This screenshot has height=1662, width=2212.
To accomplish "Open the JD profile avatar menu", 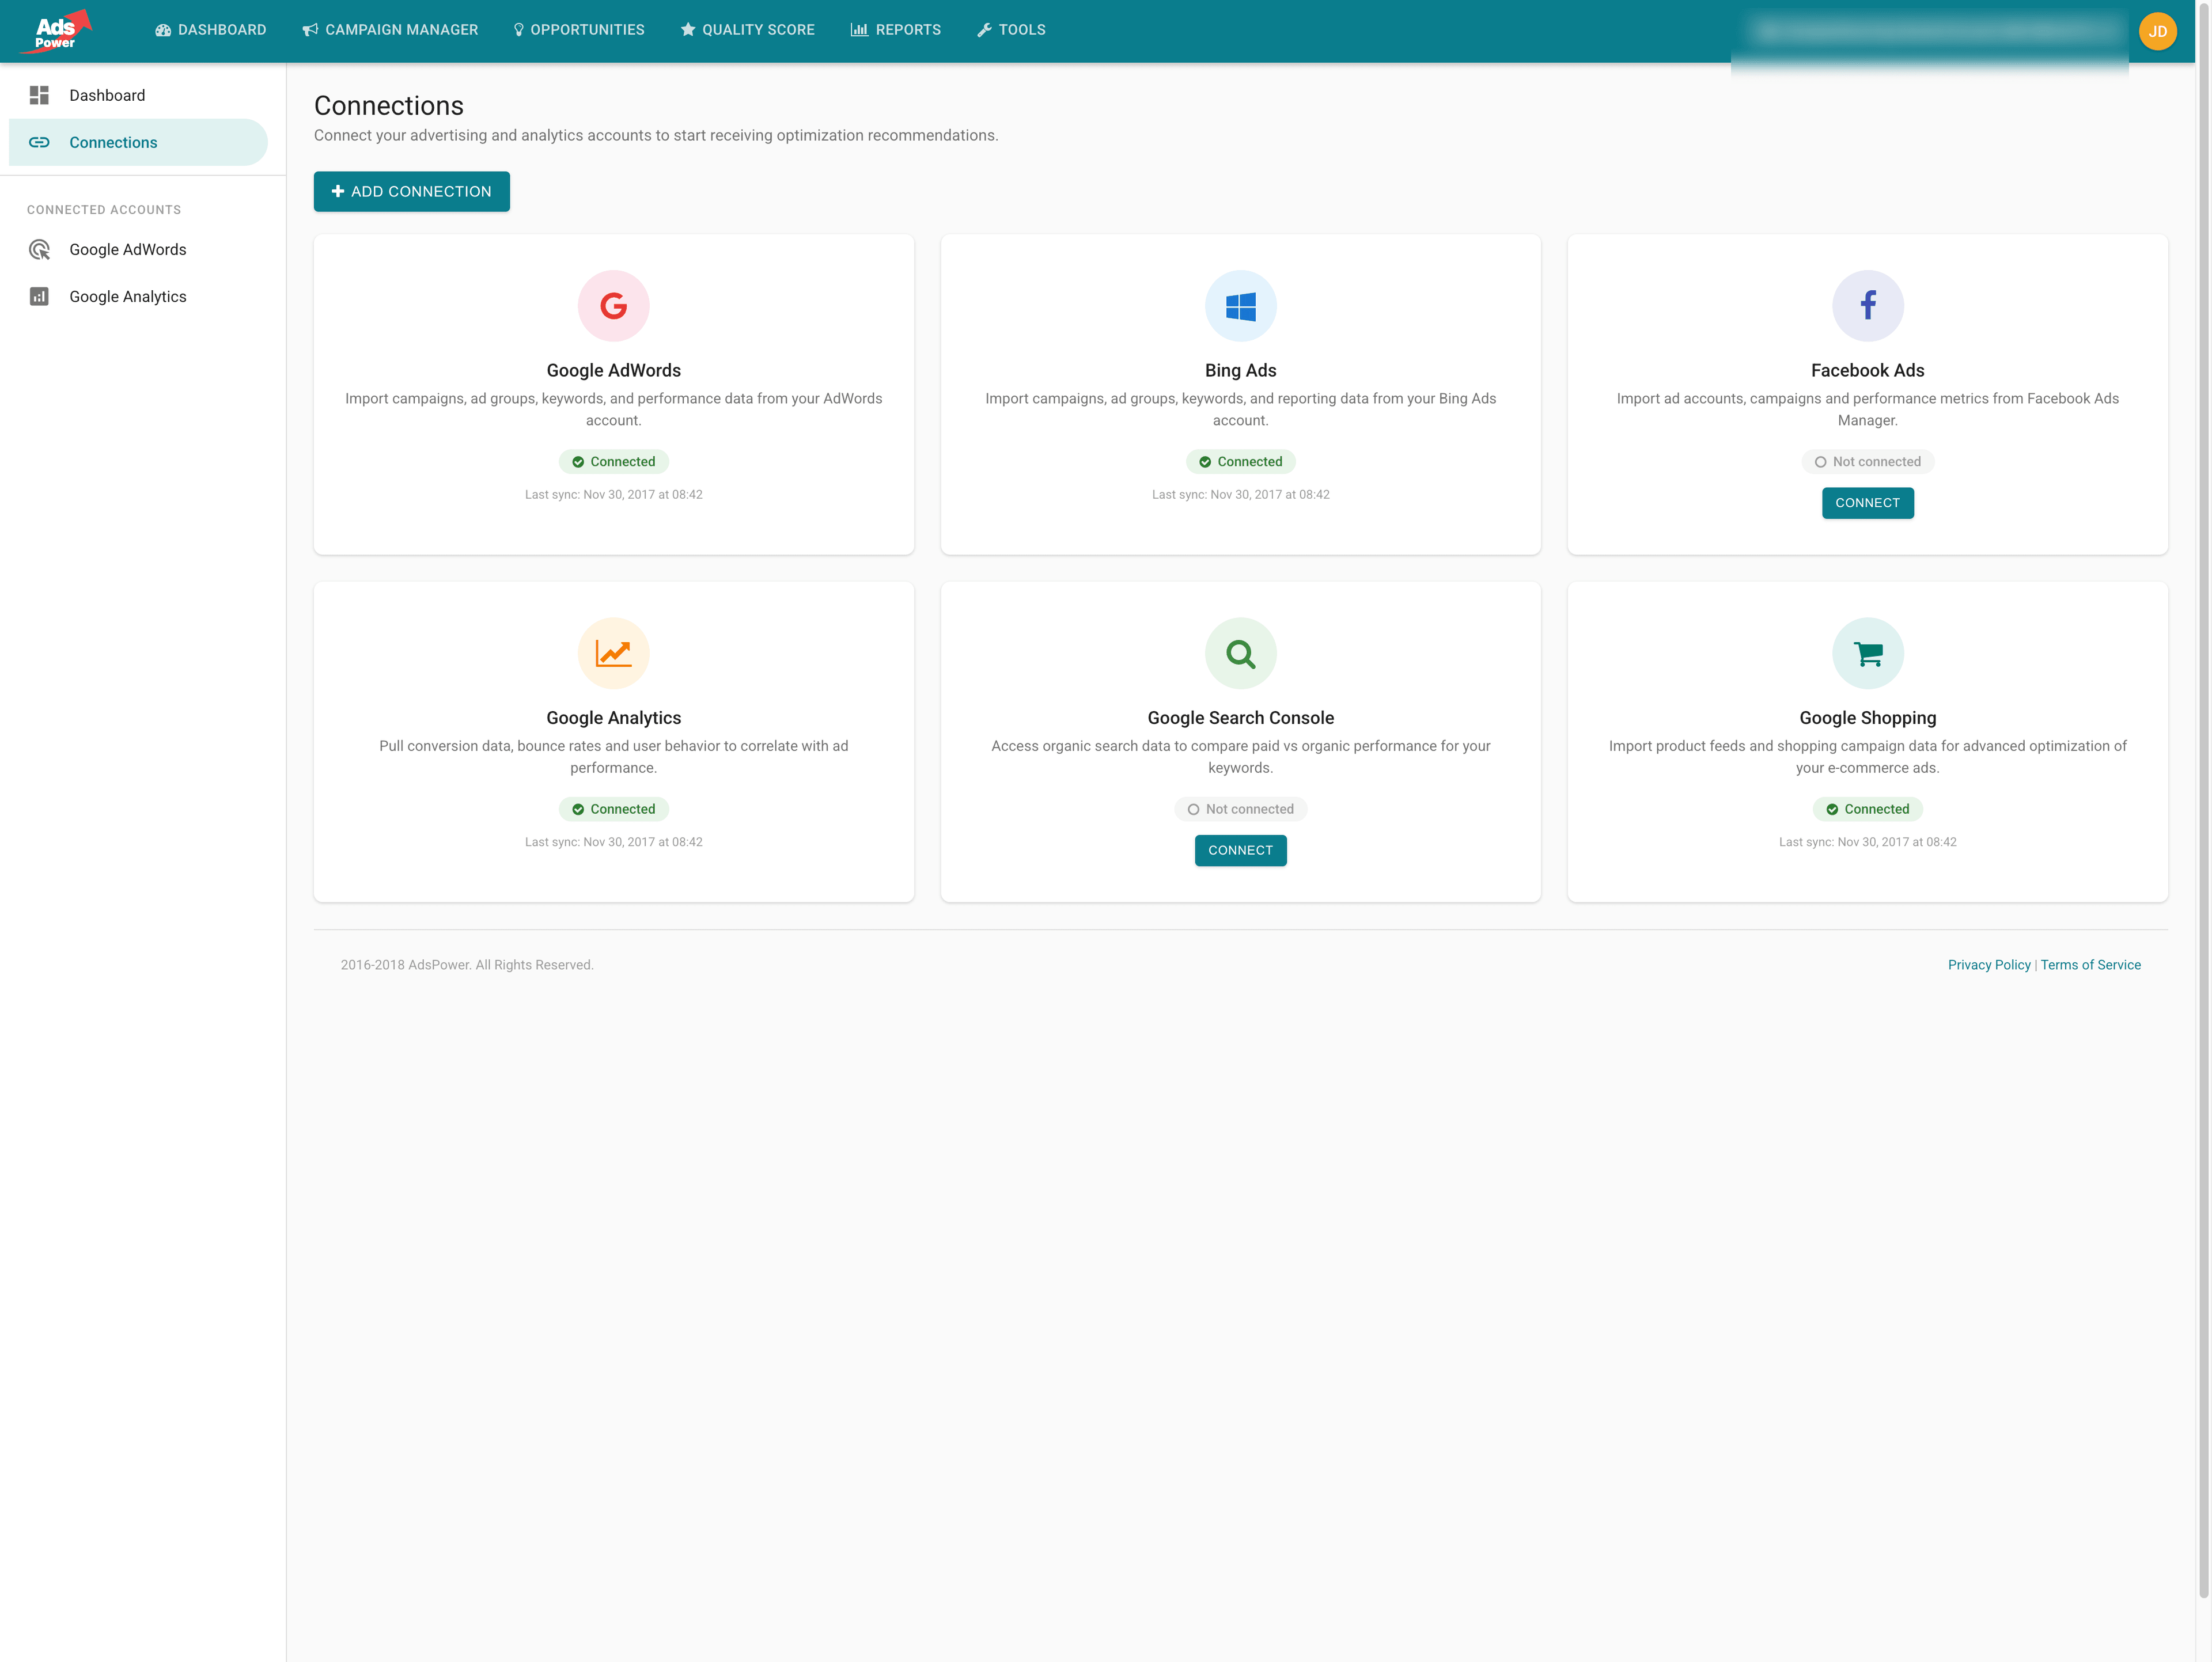I will pyautogui.click(x=2157, y=31).
